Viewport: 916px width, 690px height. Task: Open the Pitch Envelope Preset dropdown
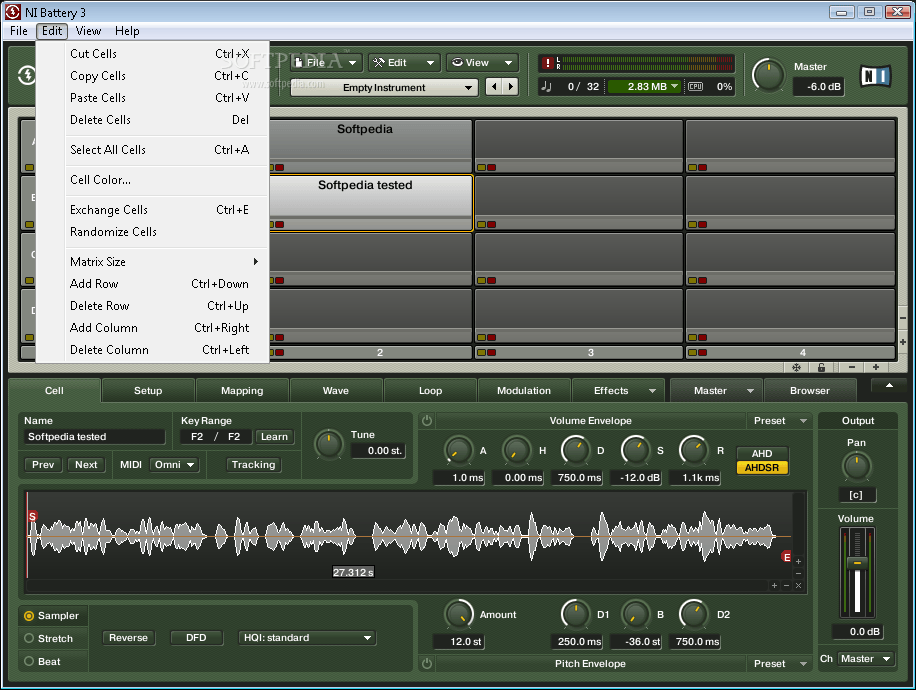pos(780,664)
